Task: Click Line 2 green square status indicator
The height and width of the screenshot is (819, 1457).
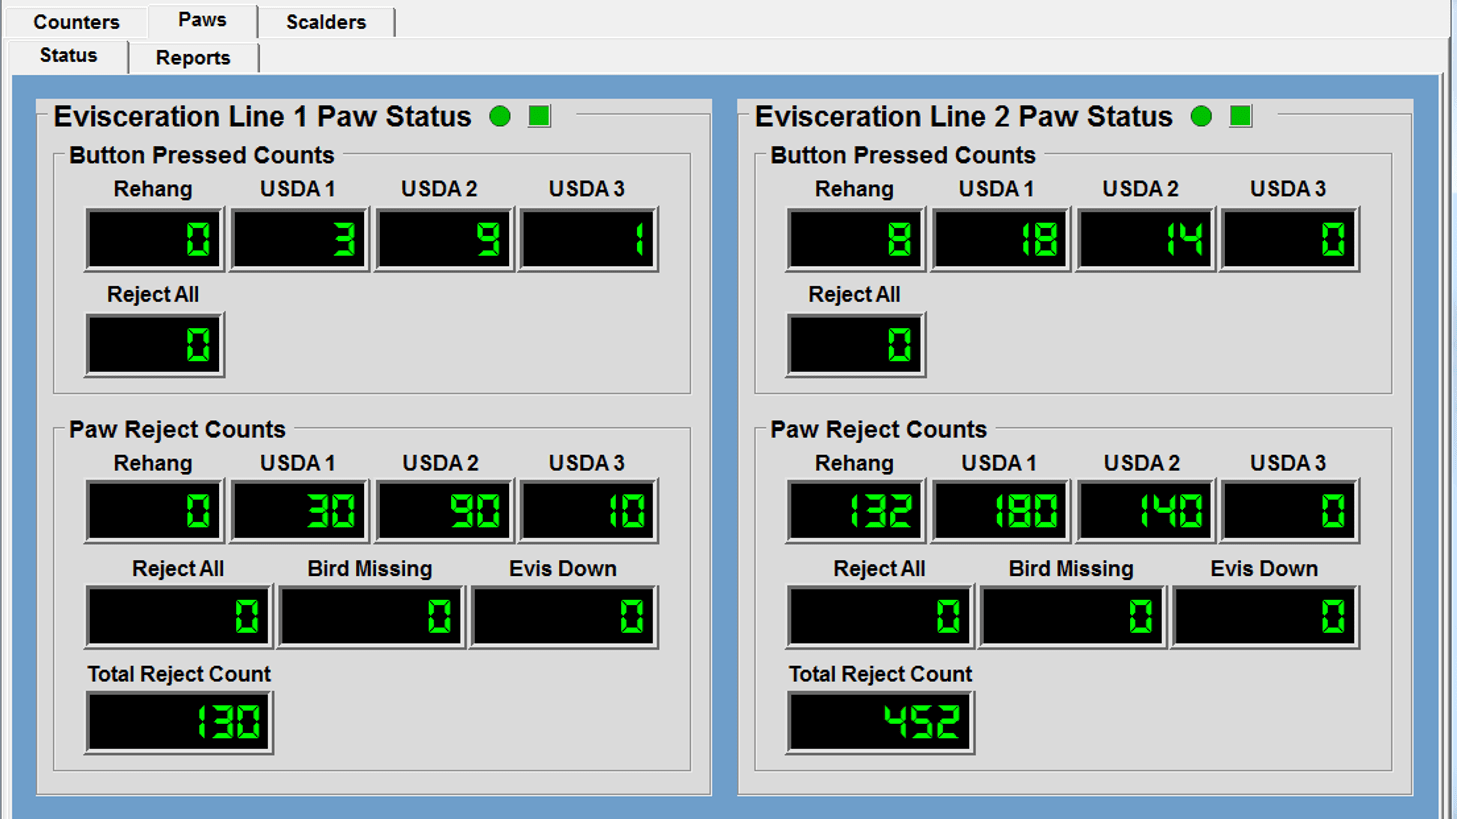Action: [x=1241, y=116]
